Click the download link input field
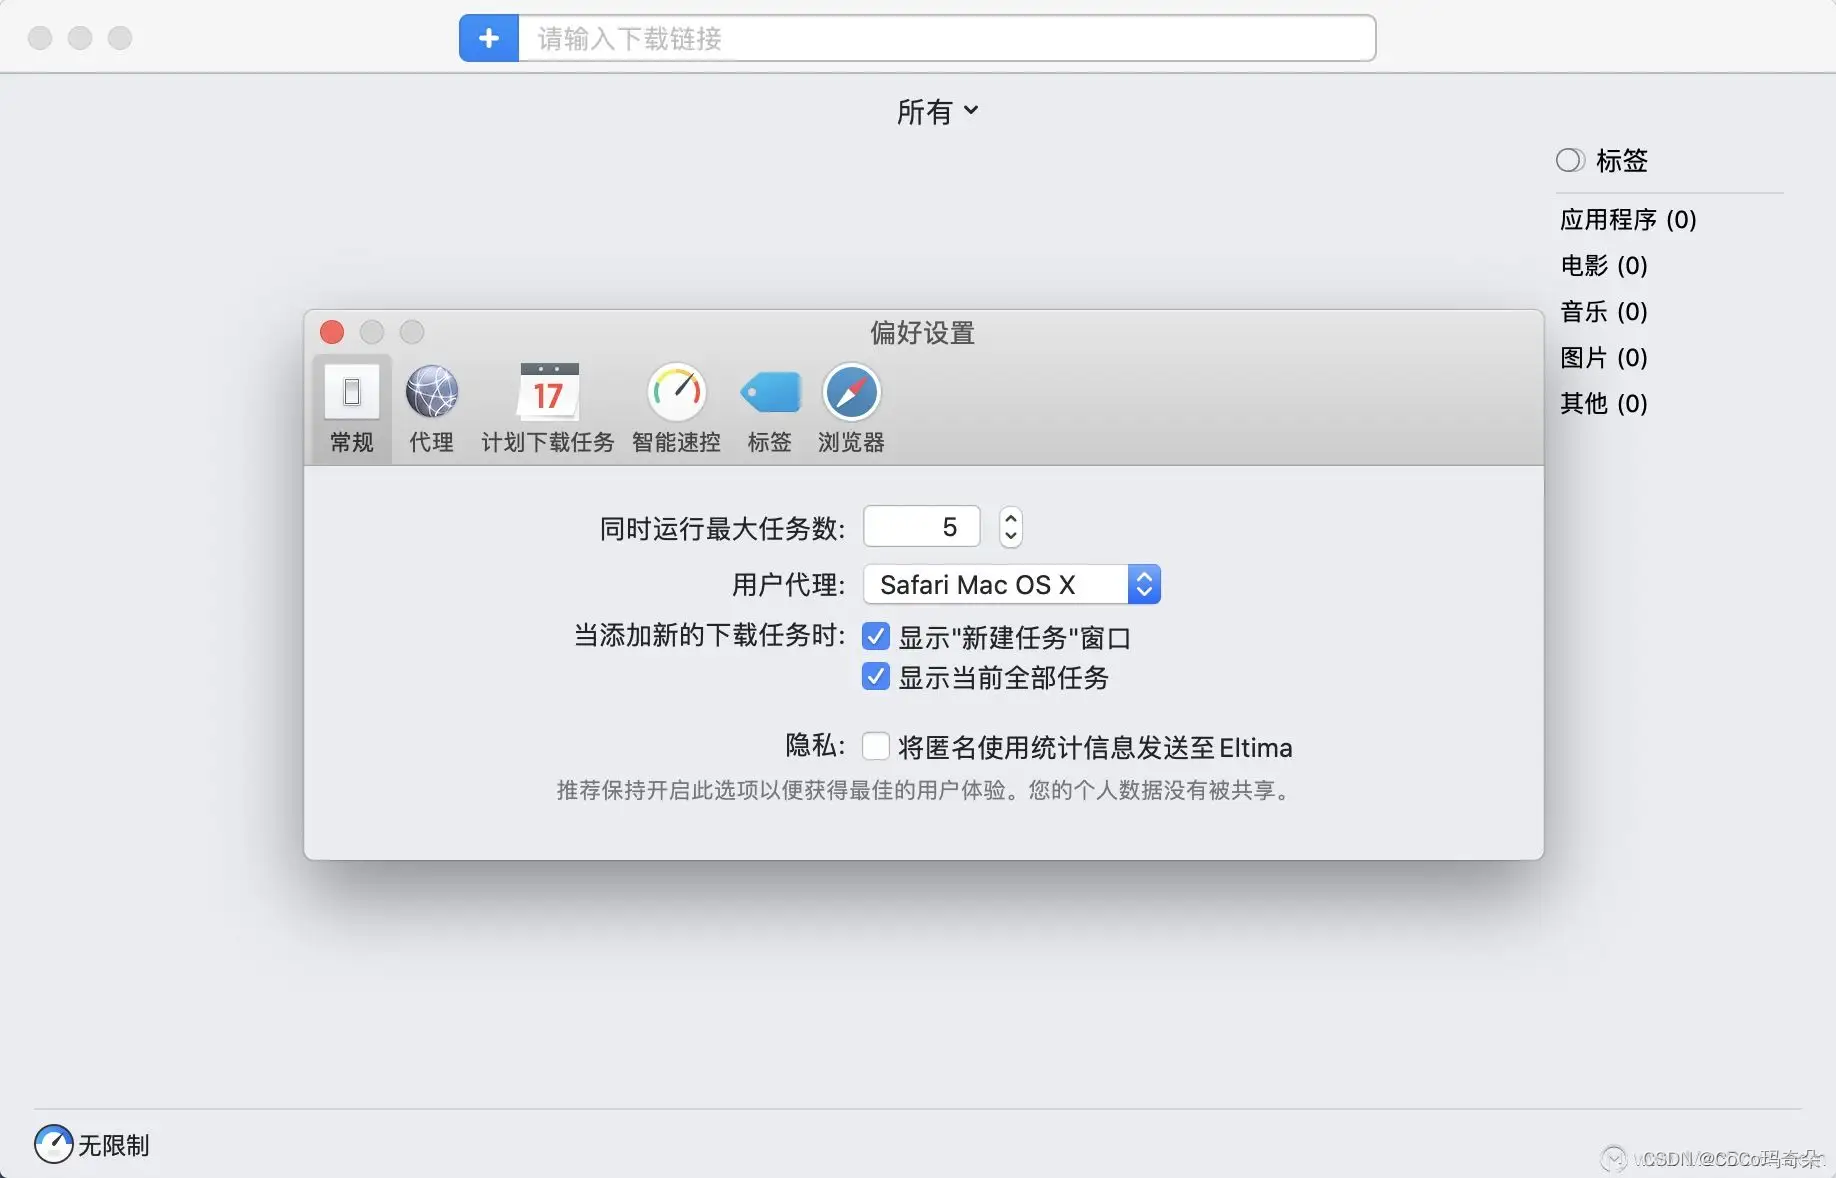 tap(946, 38)
